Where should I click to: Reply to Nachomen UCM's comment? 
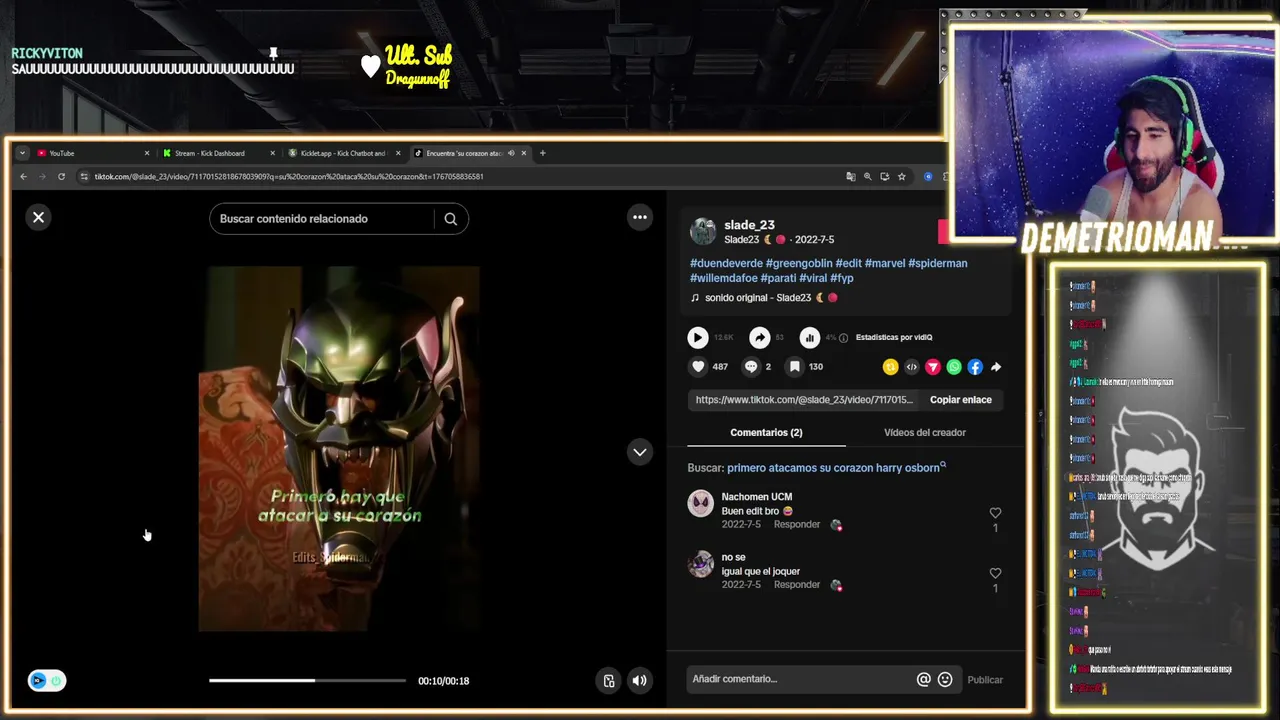[796, 524]
